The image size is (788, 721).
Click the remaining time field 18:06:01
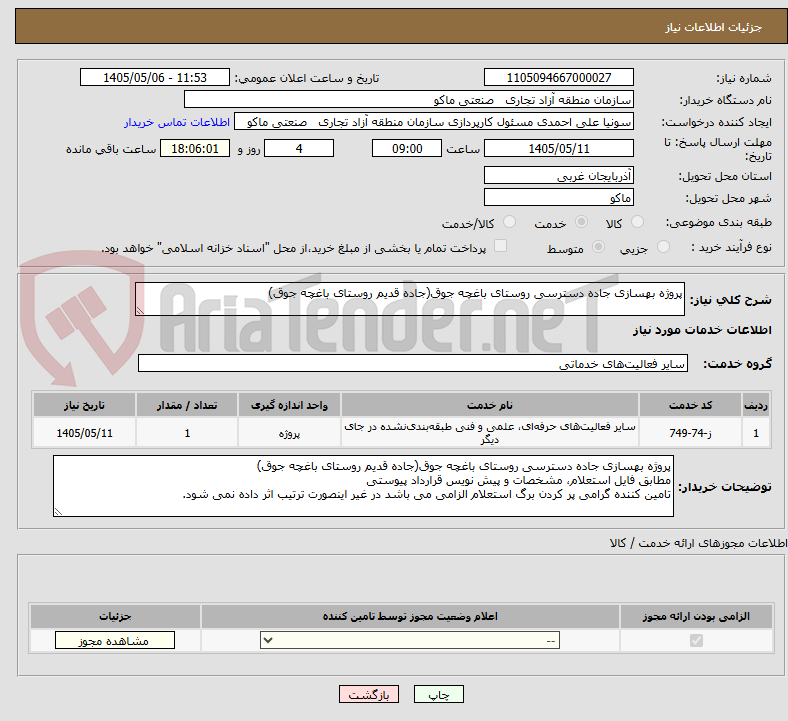pos(195,148)
